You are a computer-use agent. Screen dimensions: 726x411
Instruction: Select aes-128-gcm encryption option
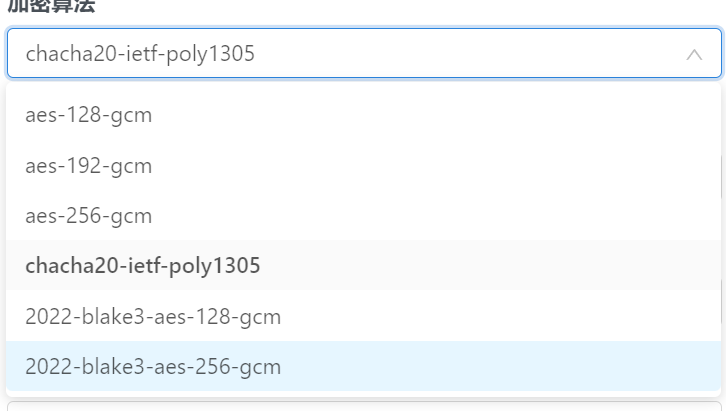[x=363, y=115]
